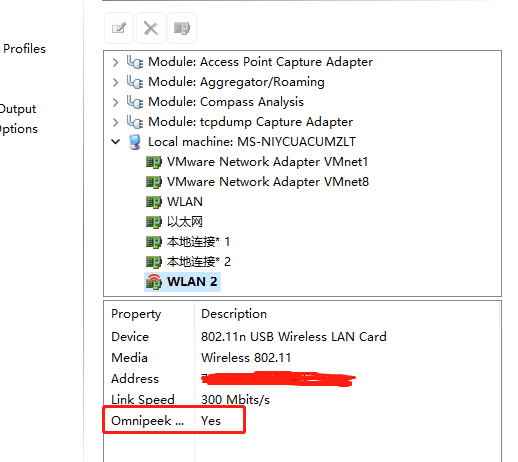
Task: Collapse Local machine: MS-NIYCUACUMZLT node
Action: point(115,142)
